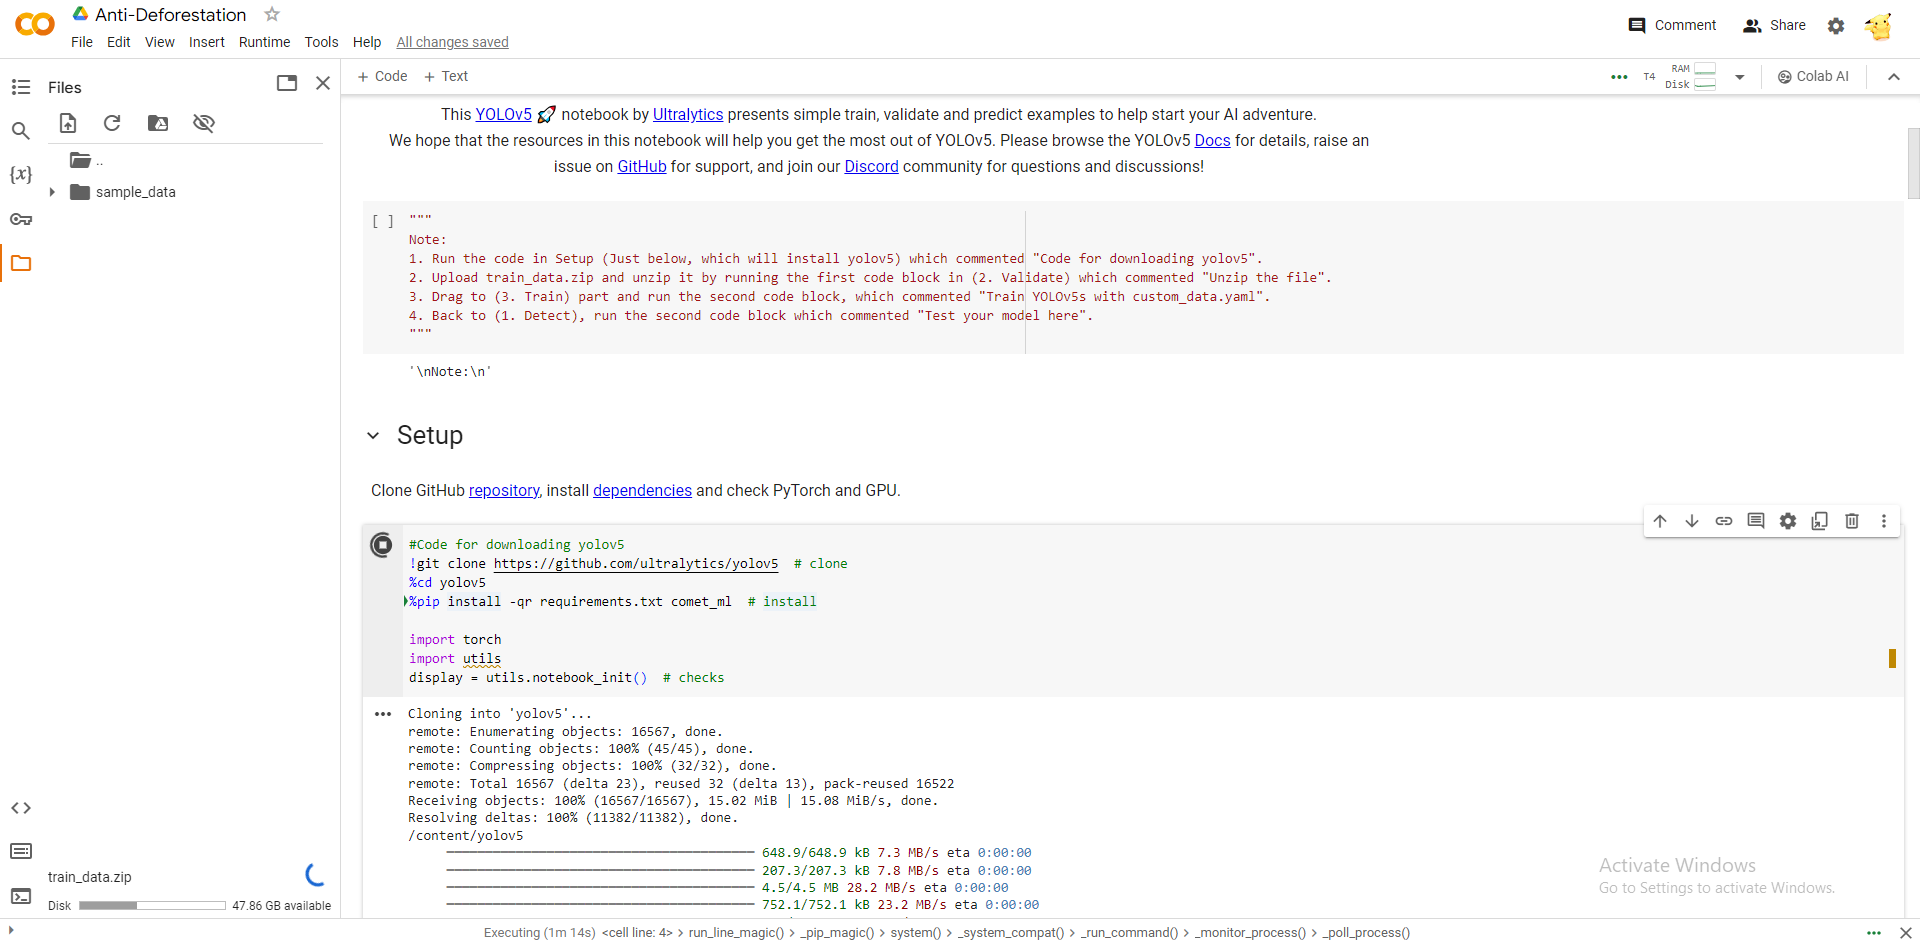Run the Note cell
The width and height of the screenshot is (1920, 944).
tap(383, 221)
